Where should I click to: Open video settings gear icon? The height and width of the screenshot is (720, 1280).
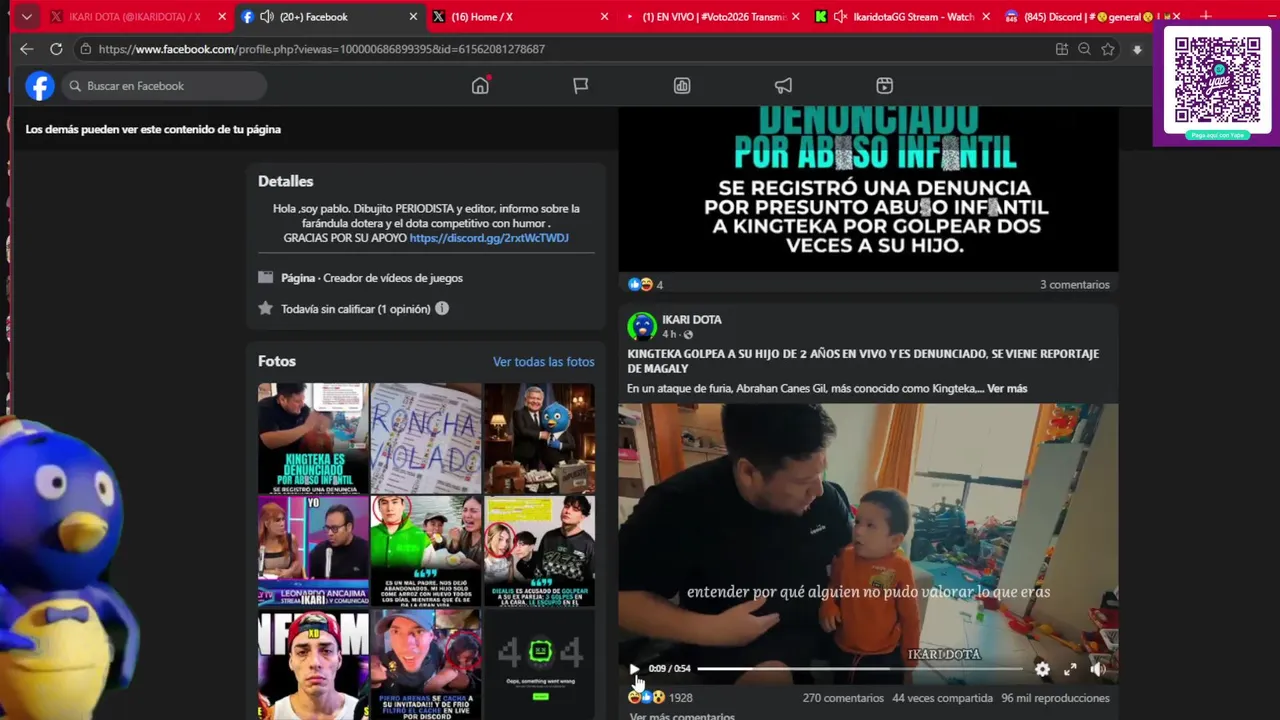1042,669
